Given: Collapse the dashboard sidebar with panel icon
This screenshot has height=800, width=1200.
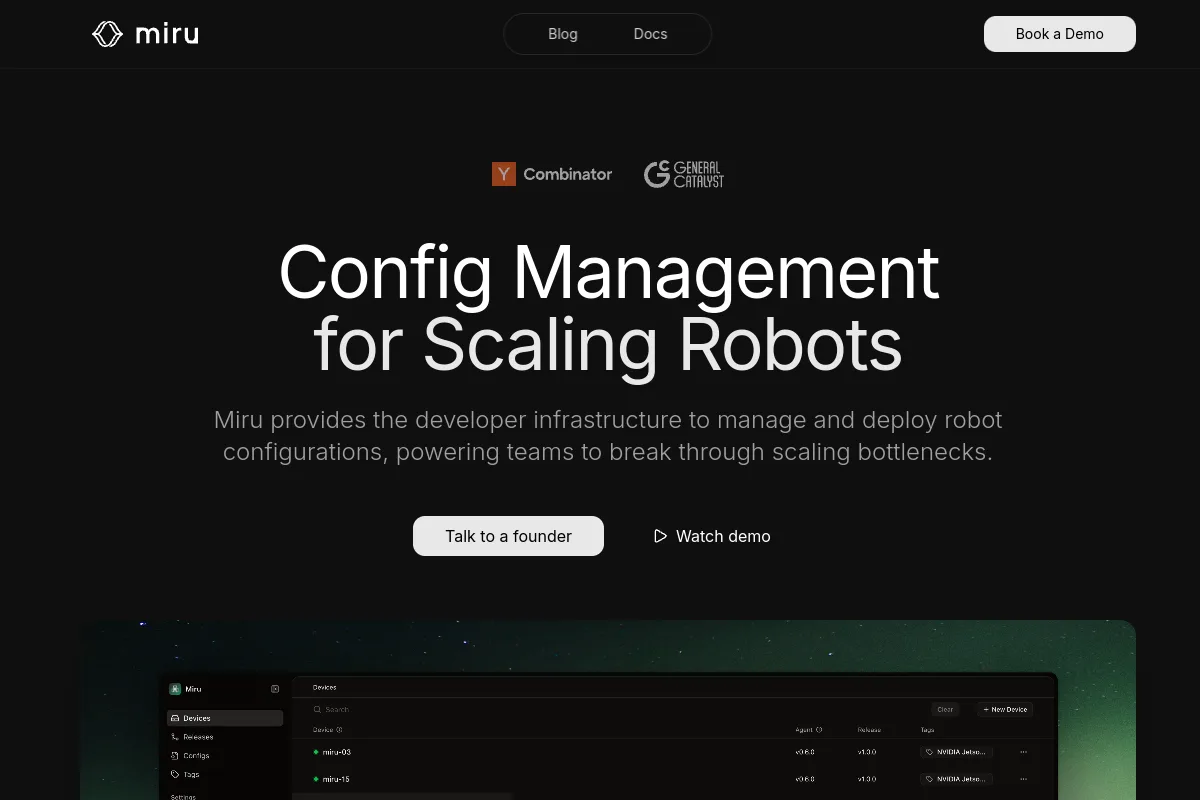Looking at the screenshot, I should click(275, 689).
